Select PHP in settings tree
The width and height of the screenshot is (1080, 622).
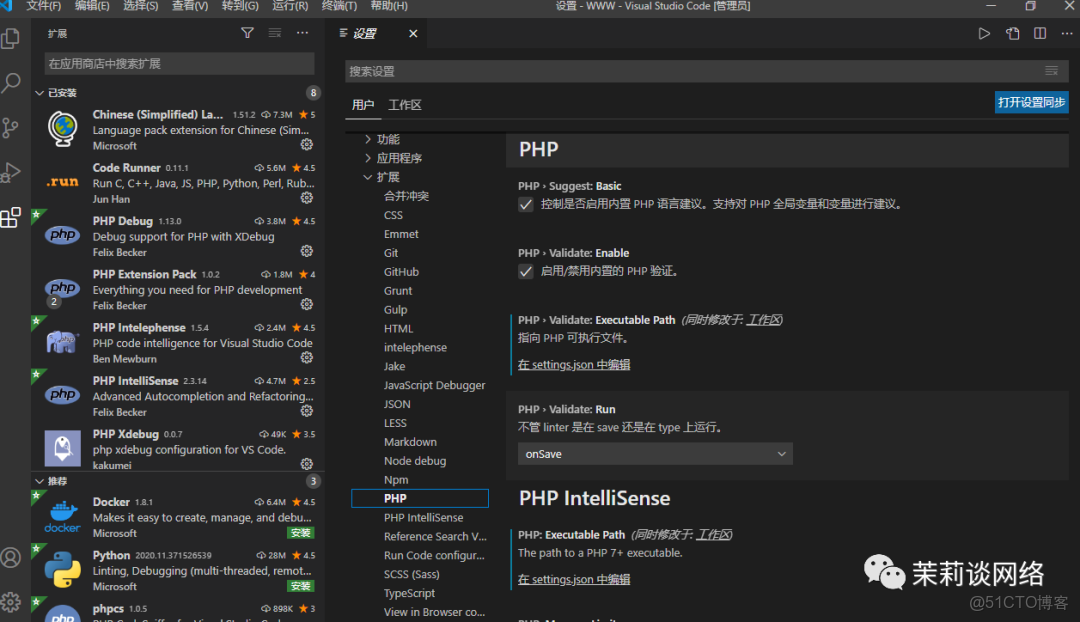(419, 498)
